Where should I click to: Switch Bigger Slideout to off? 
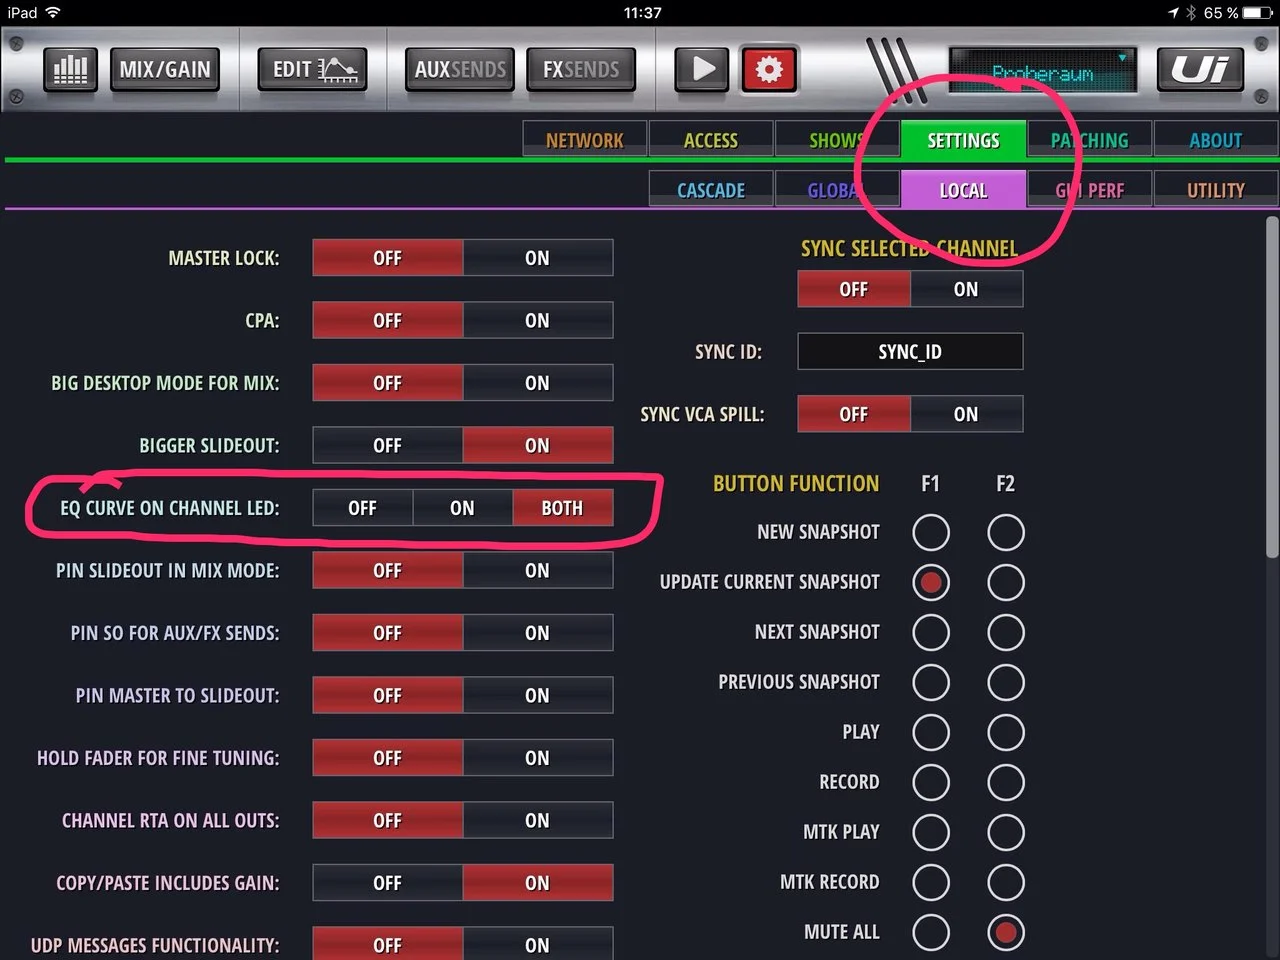tap(387, 446)
